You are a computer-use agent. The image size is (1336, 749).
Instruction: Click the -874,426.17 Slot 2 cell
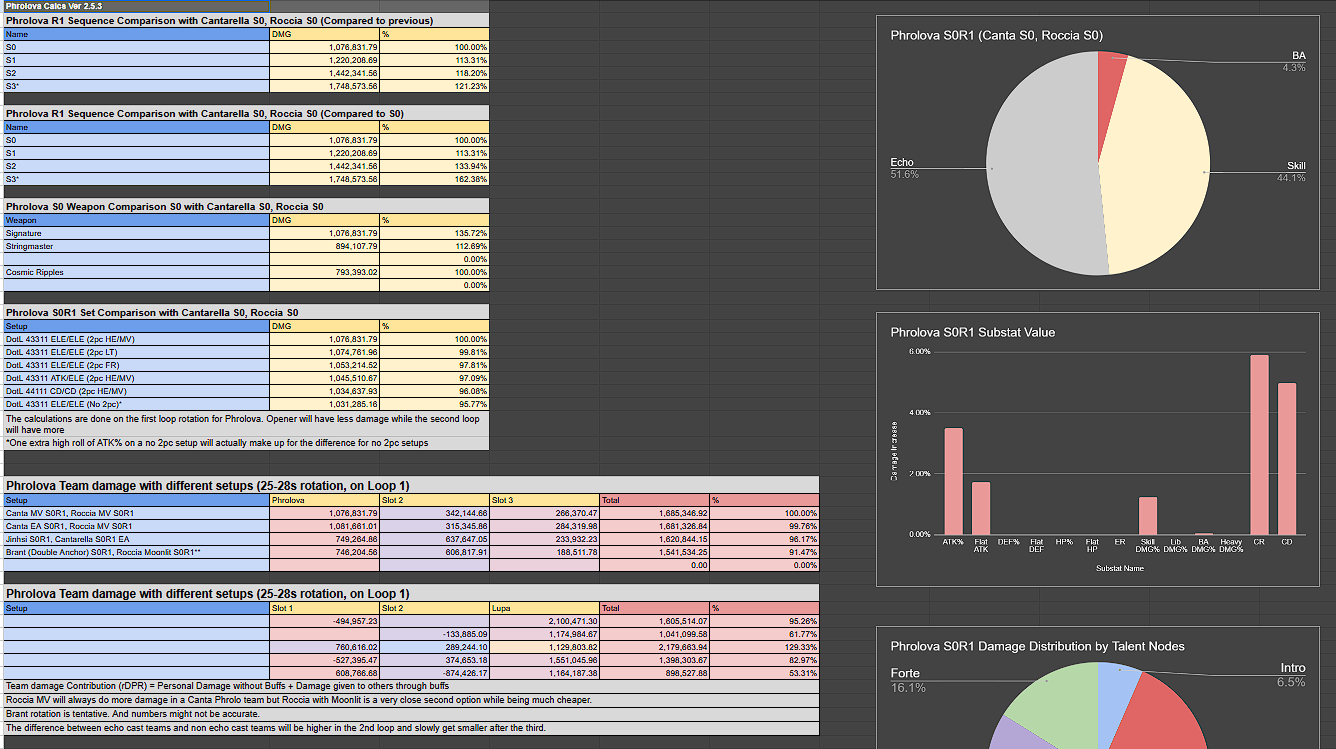[434, 673]
